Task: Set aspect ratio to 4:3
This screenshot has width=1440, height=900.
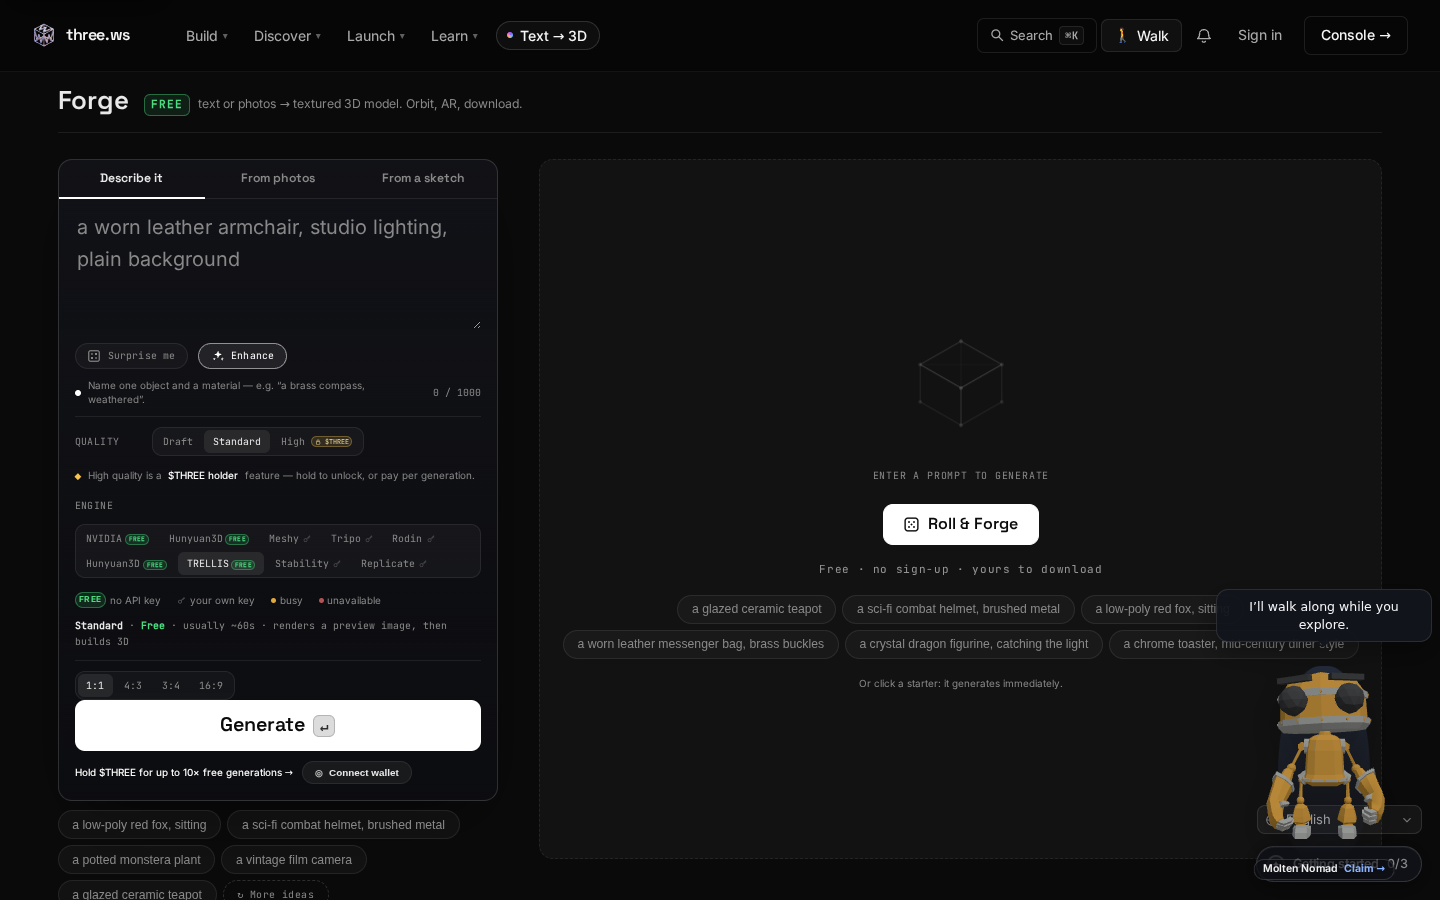Action: (x=133, y=686)
